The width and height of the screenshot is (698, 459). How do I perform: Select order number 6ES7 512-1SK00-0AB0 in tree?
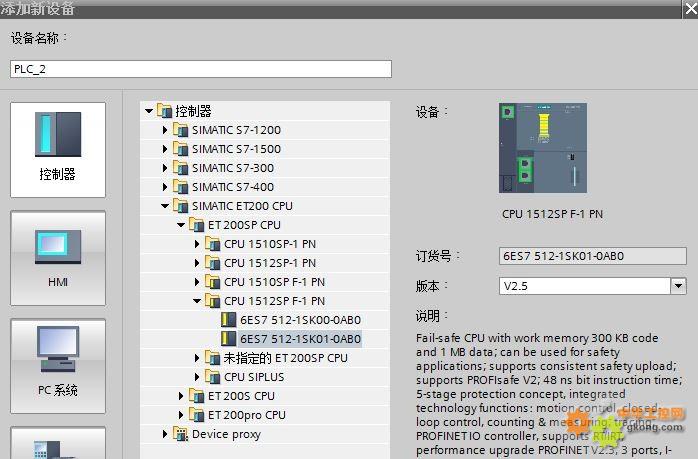[300, 320]
